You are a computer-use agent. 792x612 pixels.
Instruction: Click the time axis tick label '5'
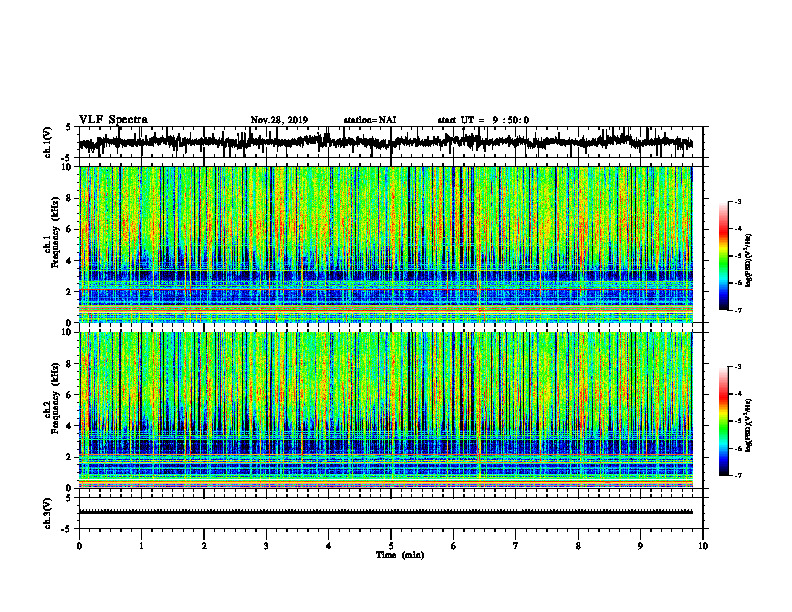(391, 546)
